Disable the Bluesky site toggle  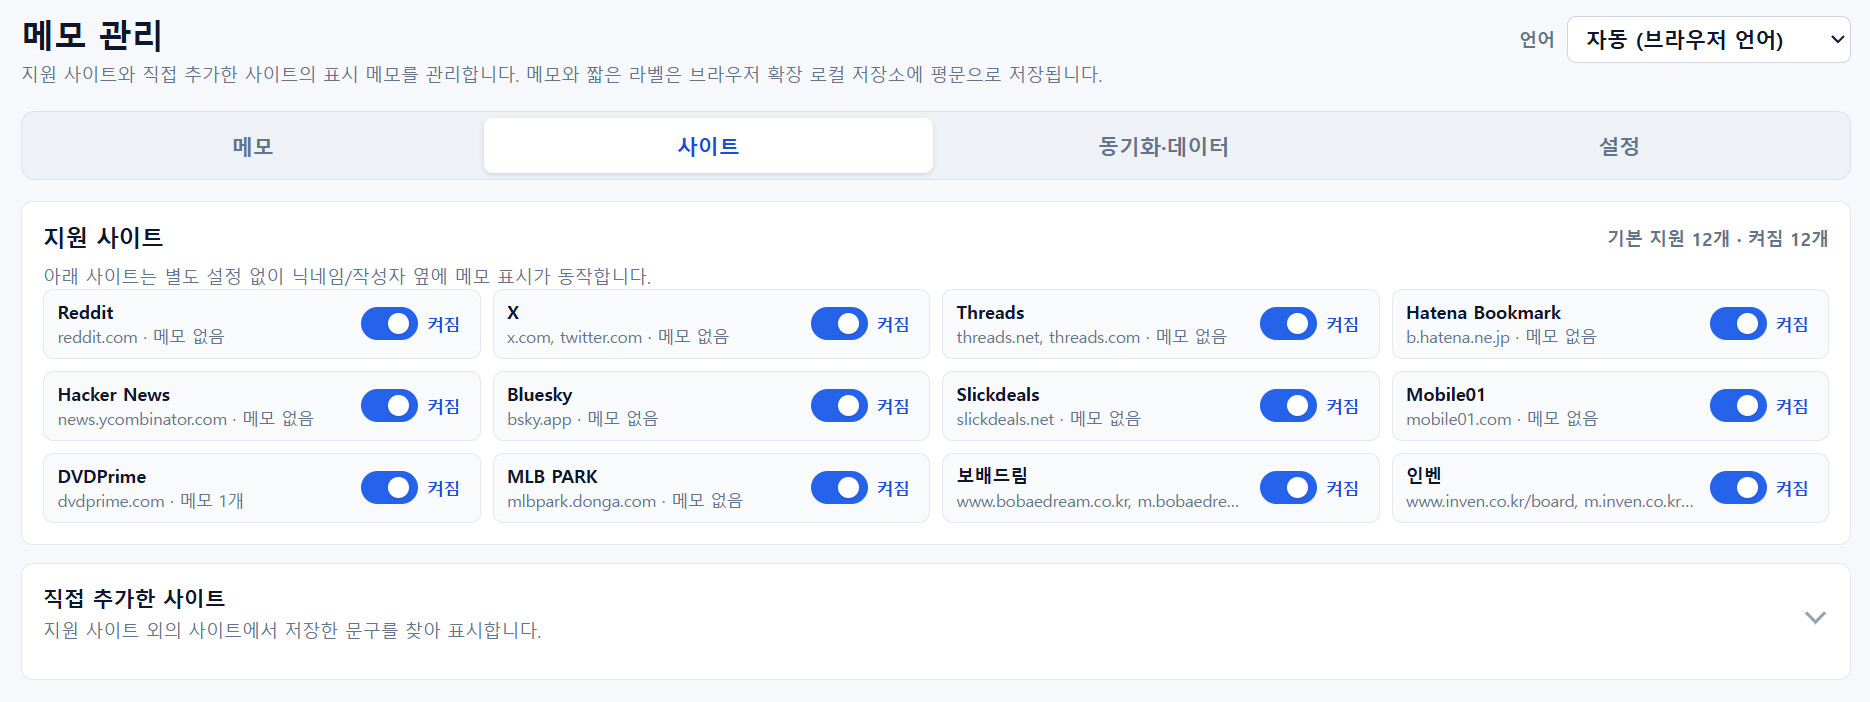839,406
